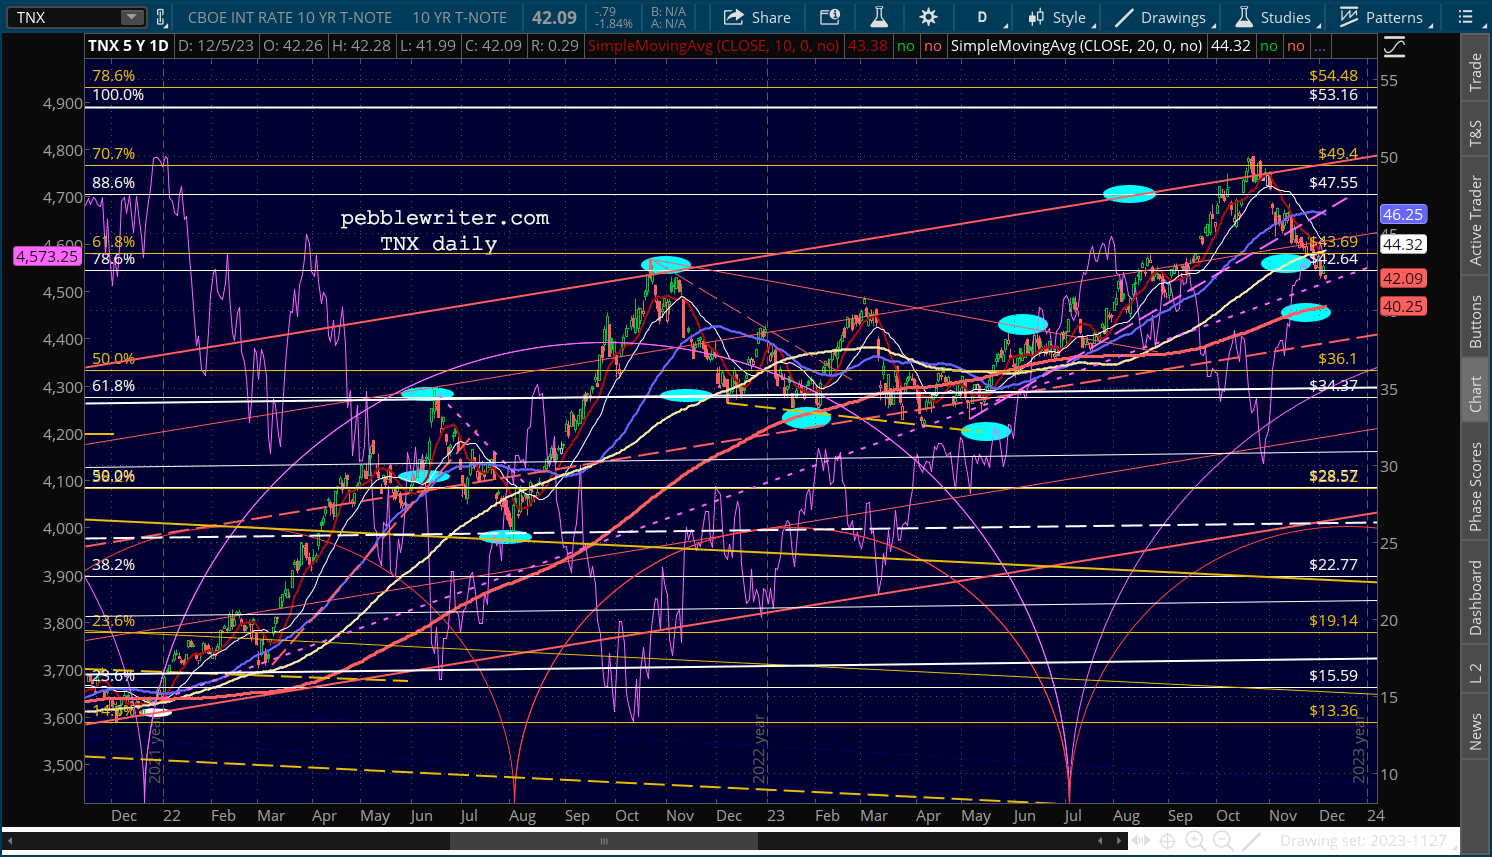Viewport: 1492px width, 857px height.
Task: Open the news info card icon
Action: [830, 17]
